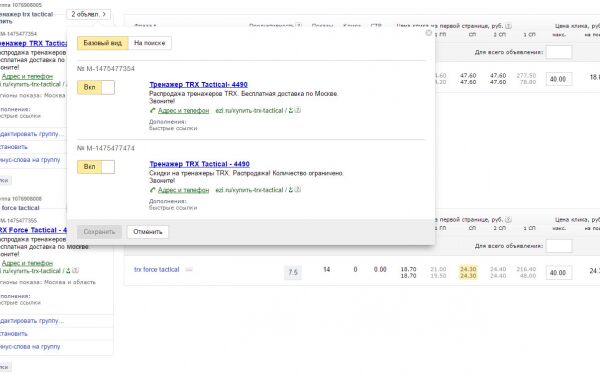
Task: Click dash icon next to trx force tactical
Action: [x=189, y=270]
